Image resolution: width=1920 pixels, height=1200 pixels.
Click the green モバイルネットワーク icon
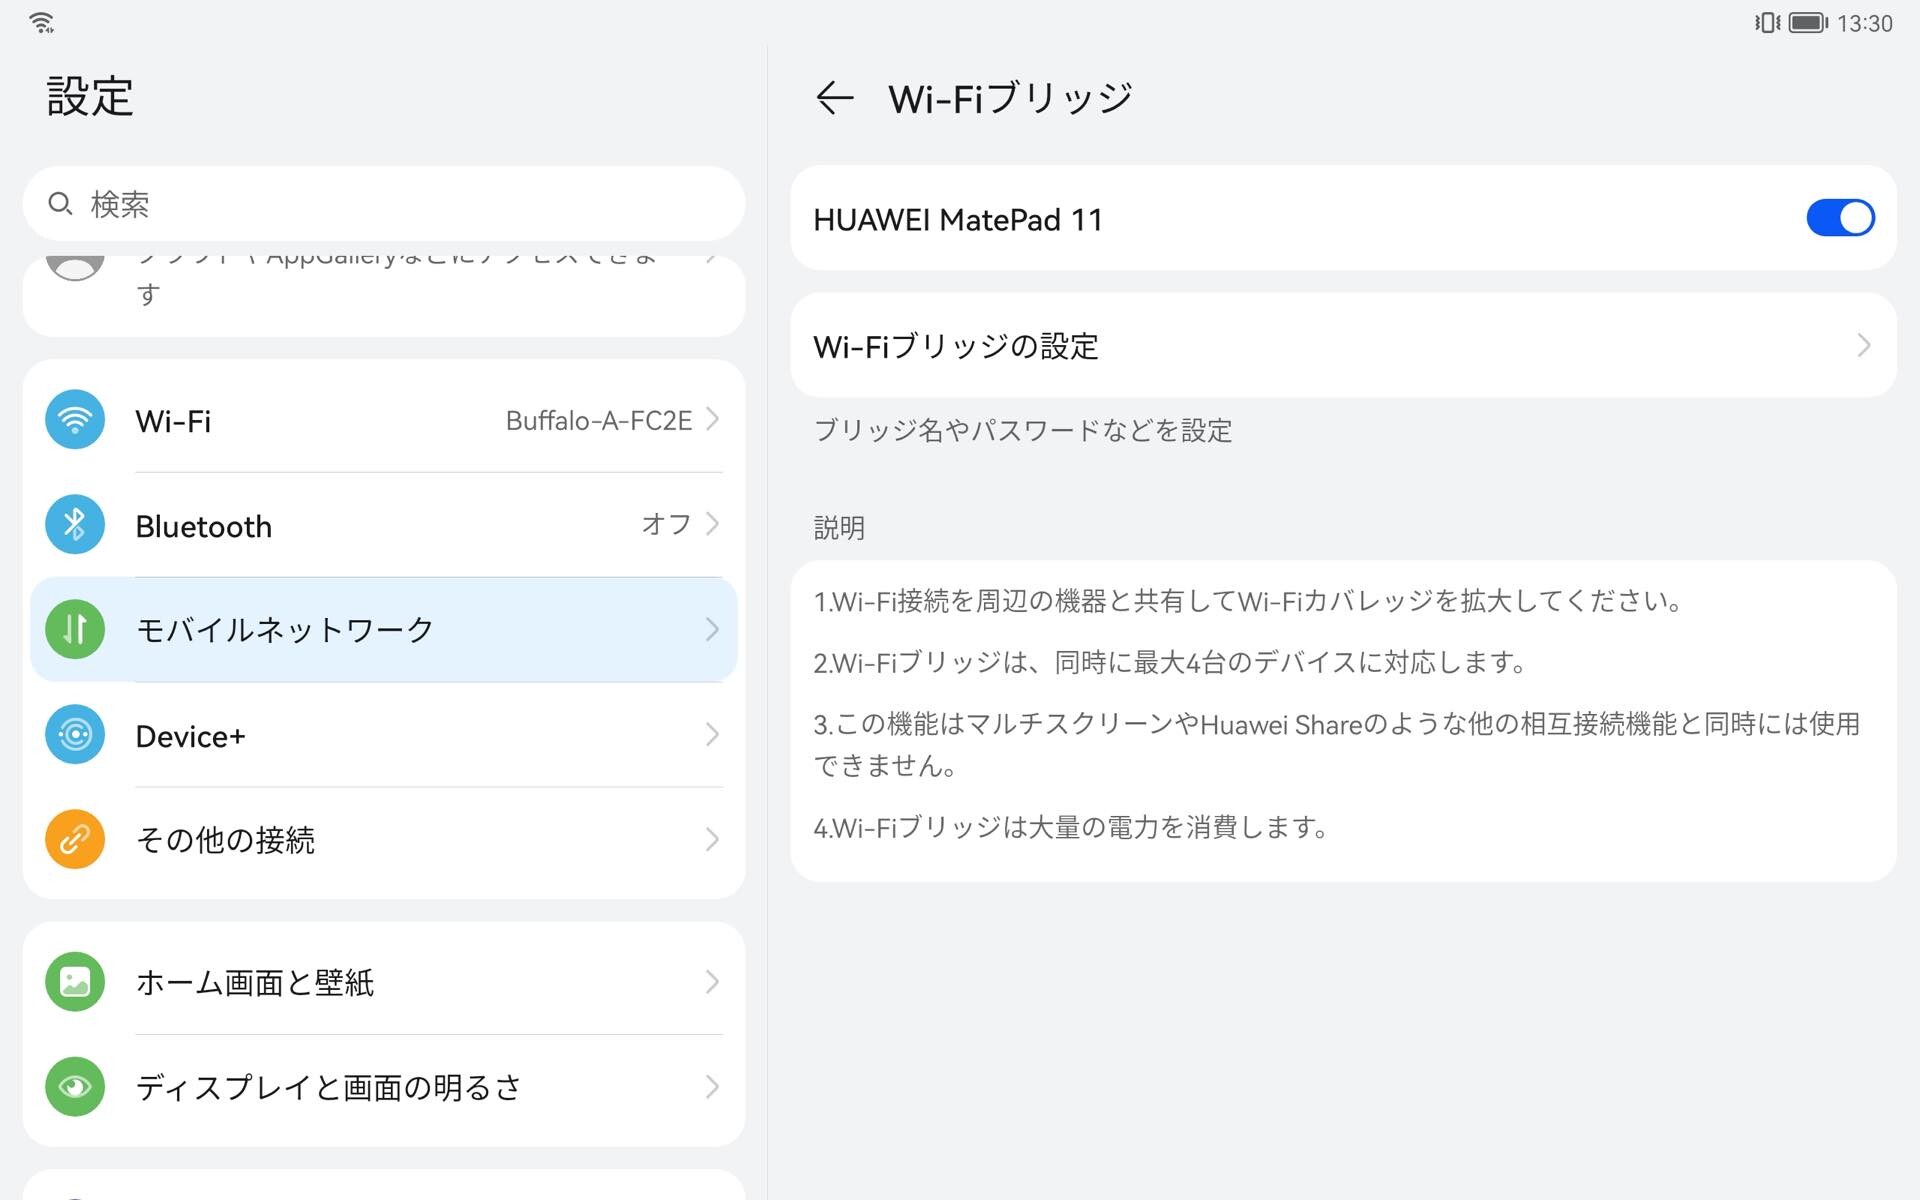(75, 629)
